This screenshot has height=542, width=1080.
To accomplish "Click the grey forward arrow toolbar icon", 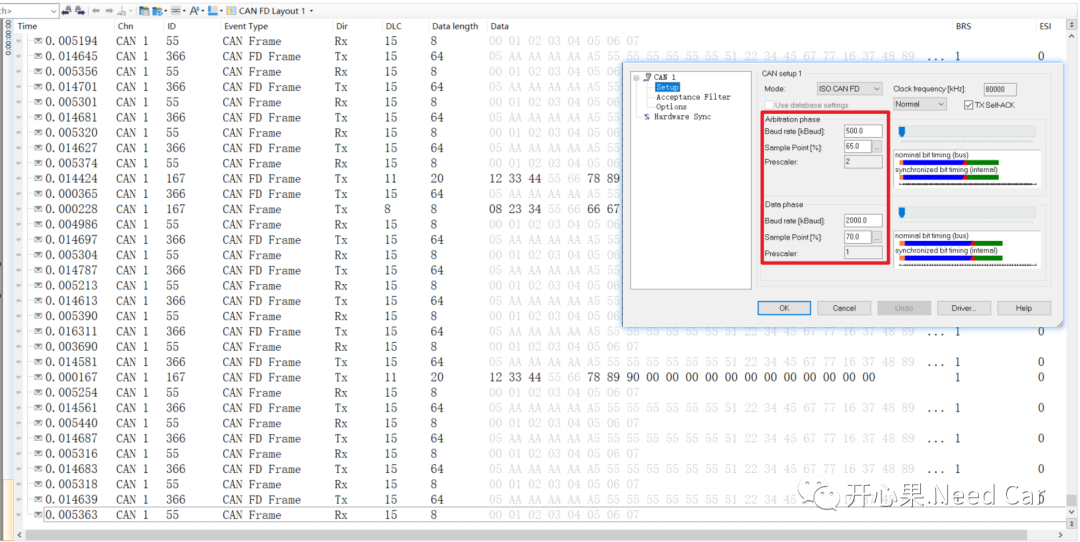I will [109, 10].
